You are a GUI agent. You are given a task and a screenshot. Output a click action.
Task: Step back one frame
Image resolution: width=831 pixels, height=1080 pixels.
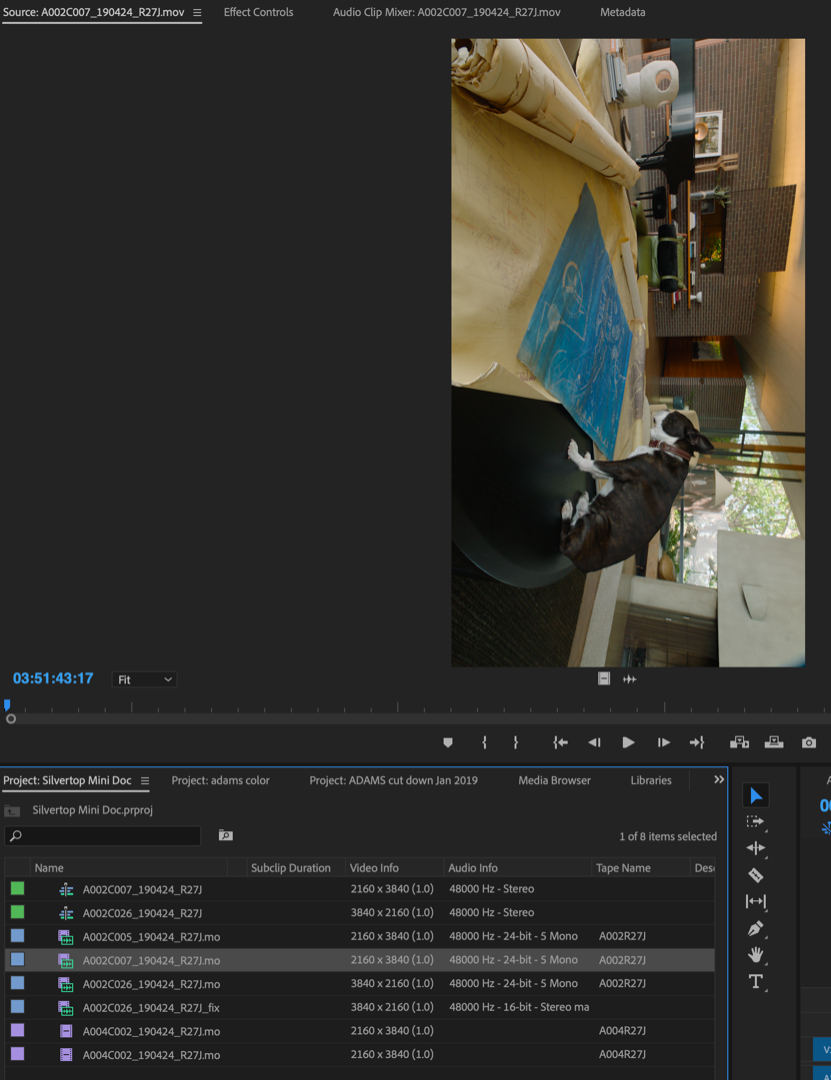pos(594,742)
